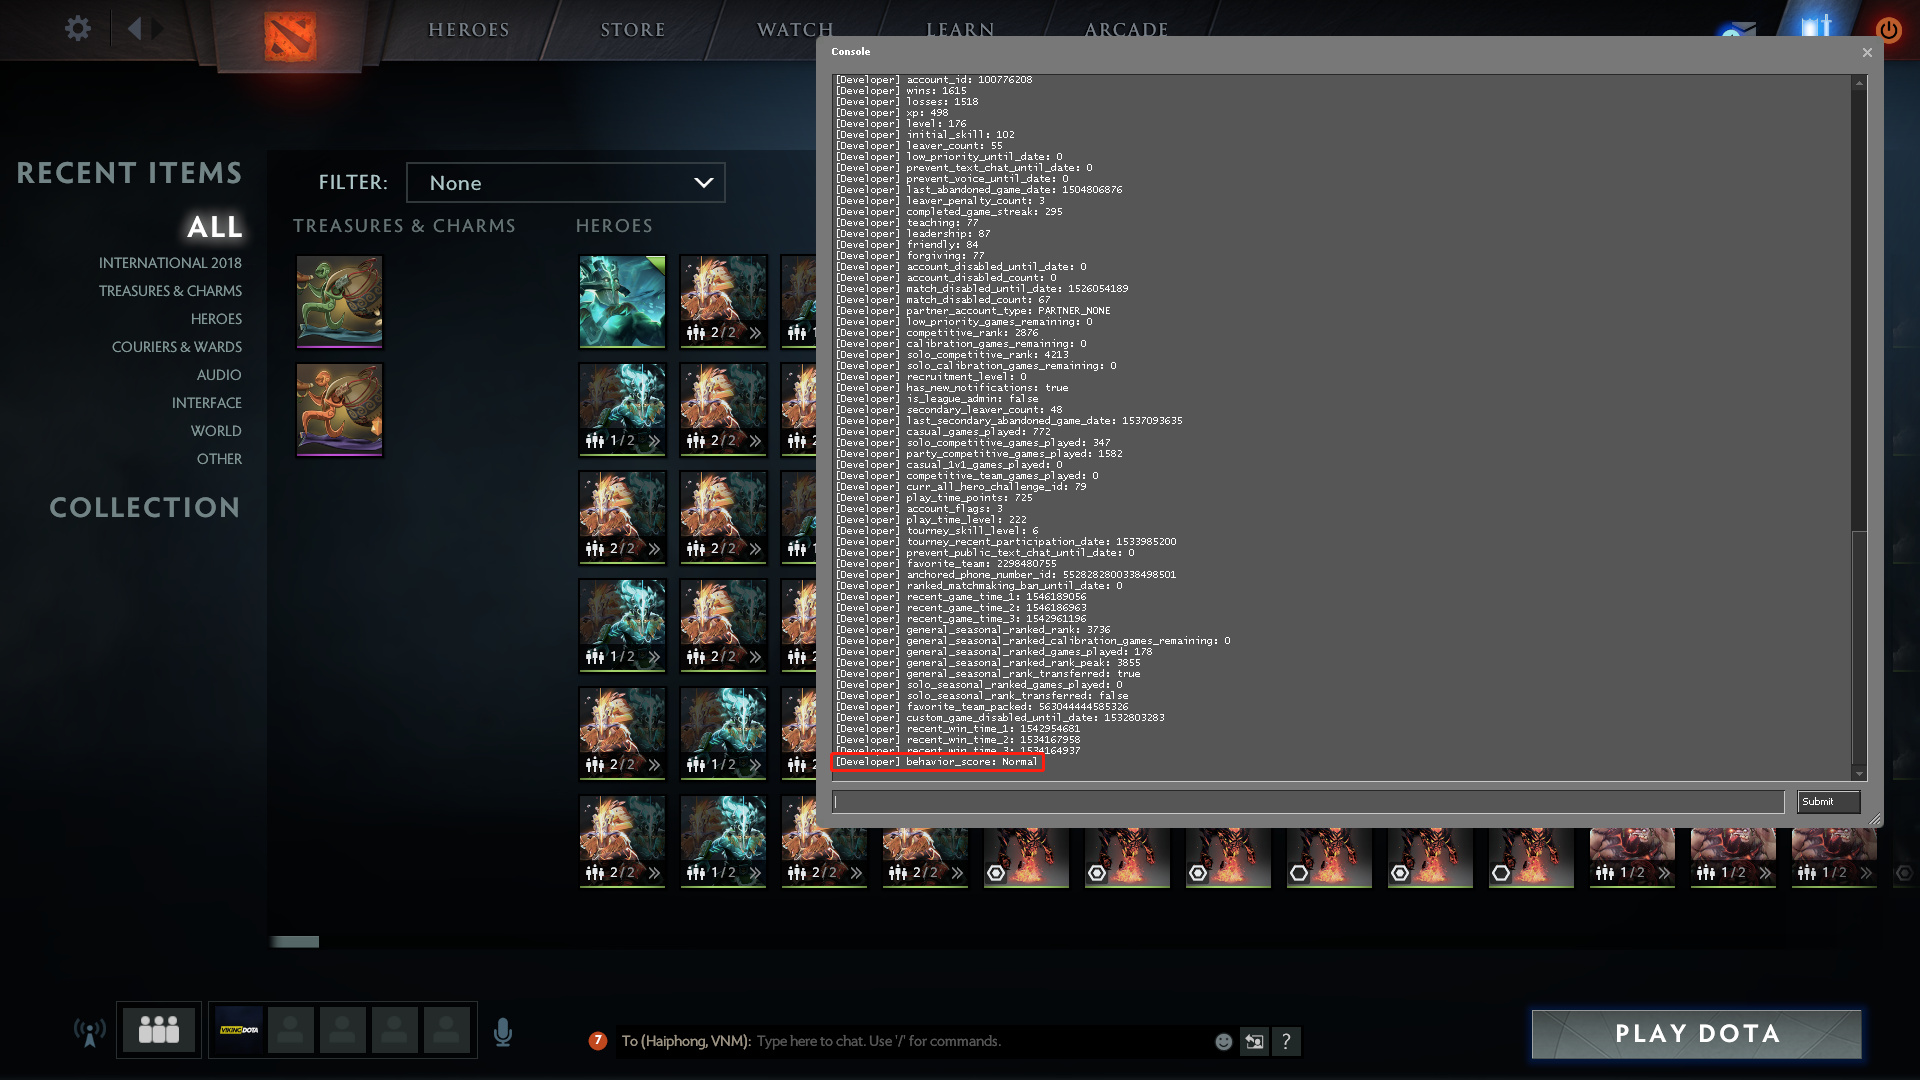Open the STORE top menu tab

tap(633, 30)
